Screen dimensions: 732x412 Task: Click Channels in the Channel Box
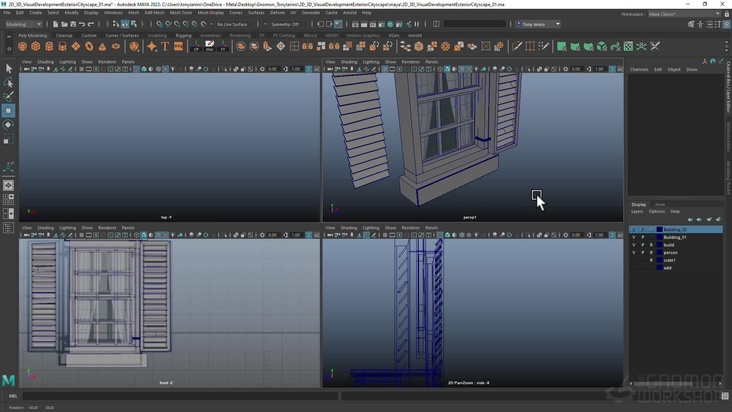[x=639, y=70]
